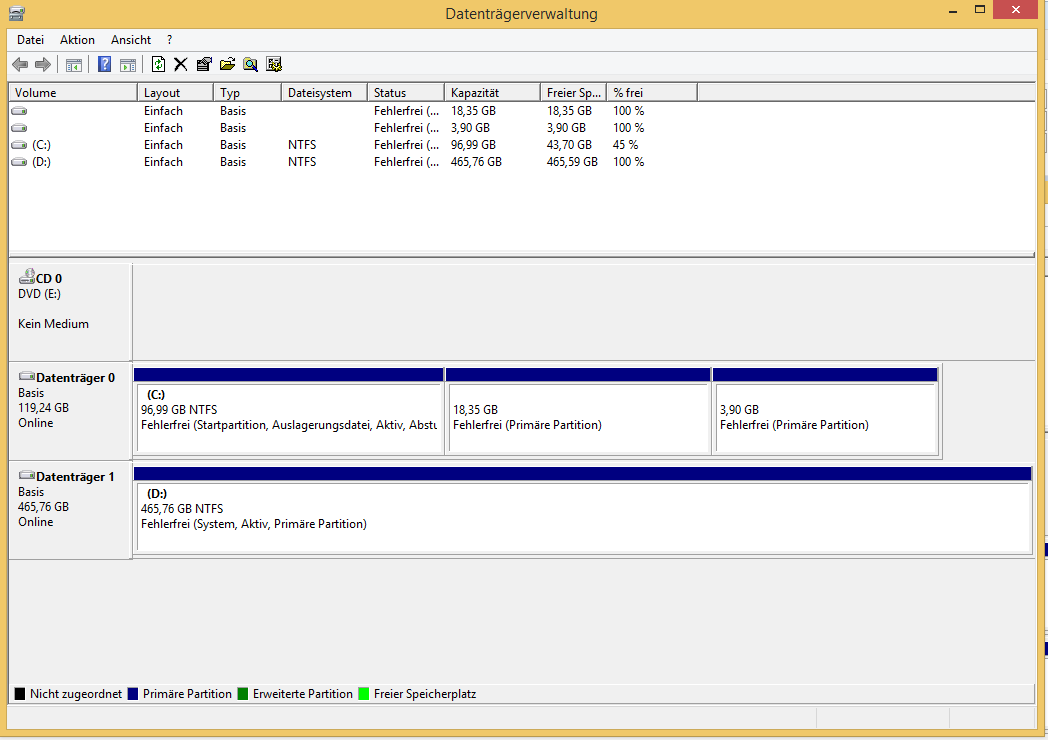The width and height of the screenshot is (1048, 740).
Task: Sort by the Kapazität column header
Action: pos(492,93)
